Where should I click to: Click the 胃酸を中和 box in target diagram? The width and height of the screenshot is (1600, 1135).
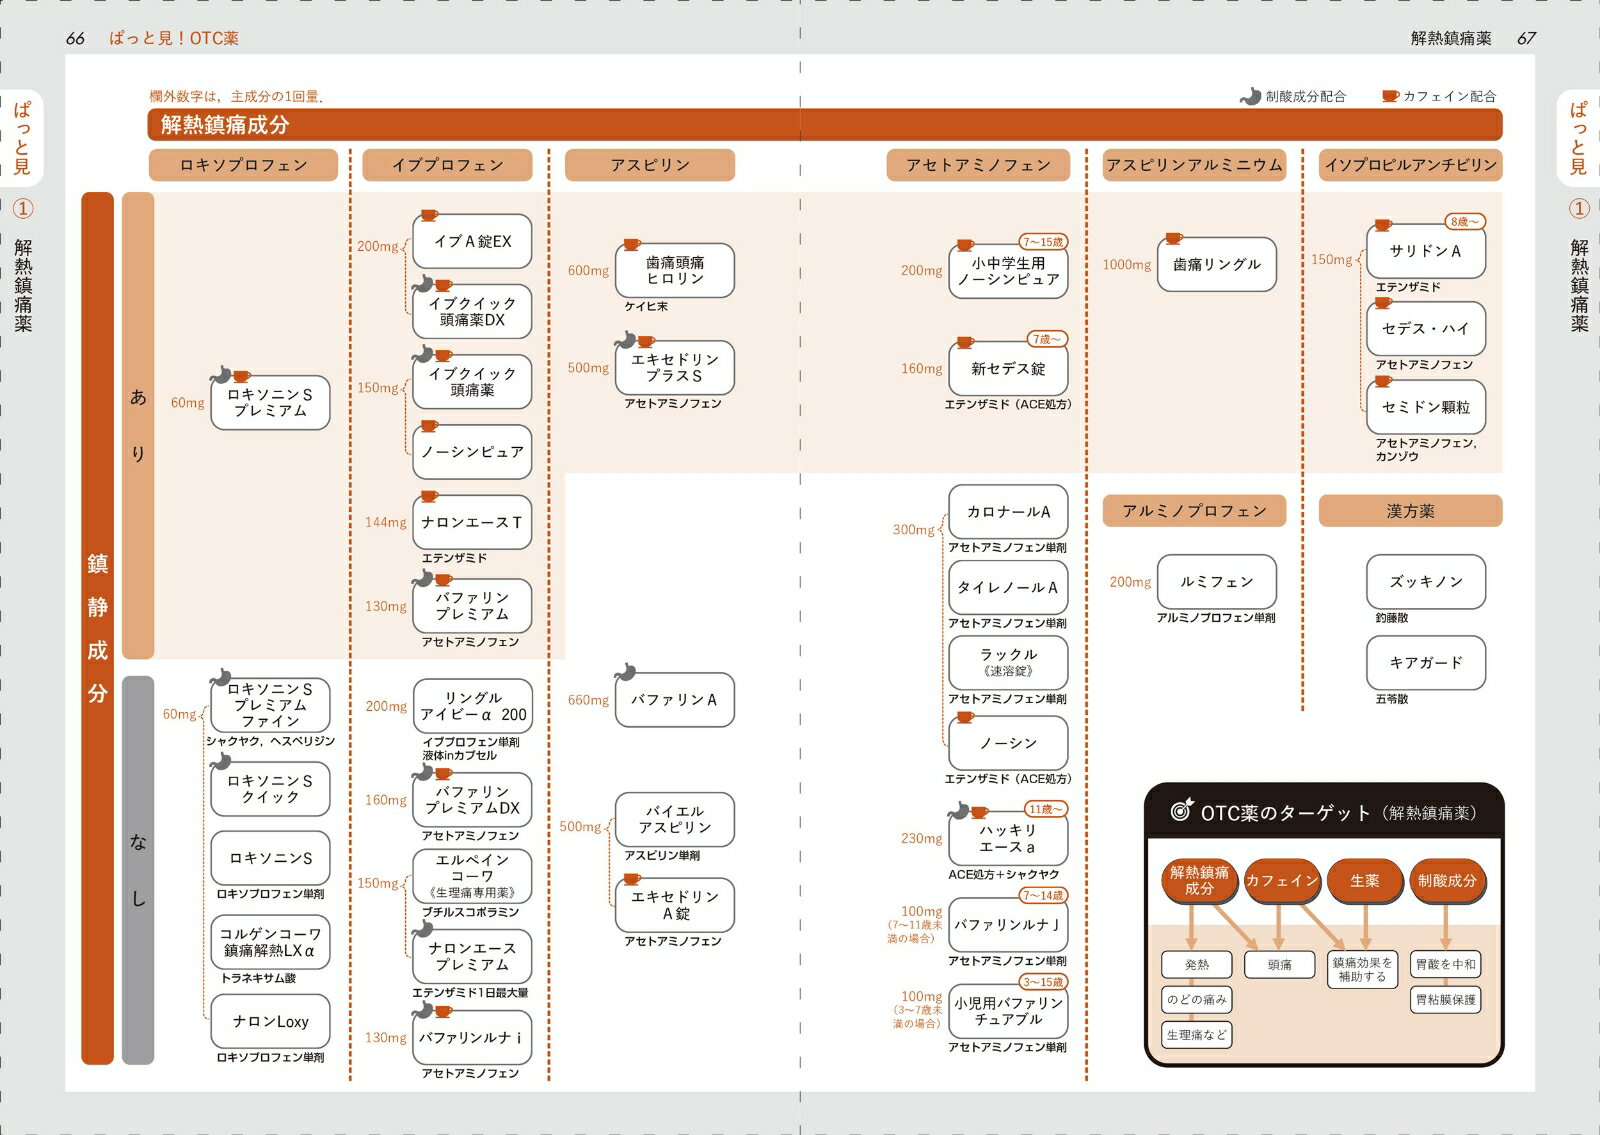click(x=1446, y=965)
